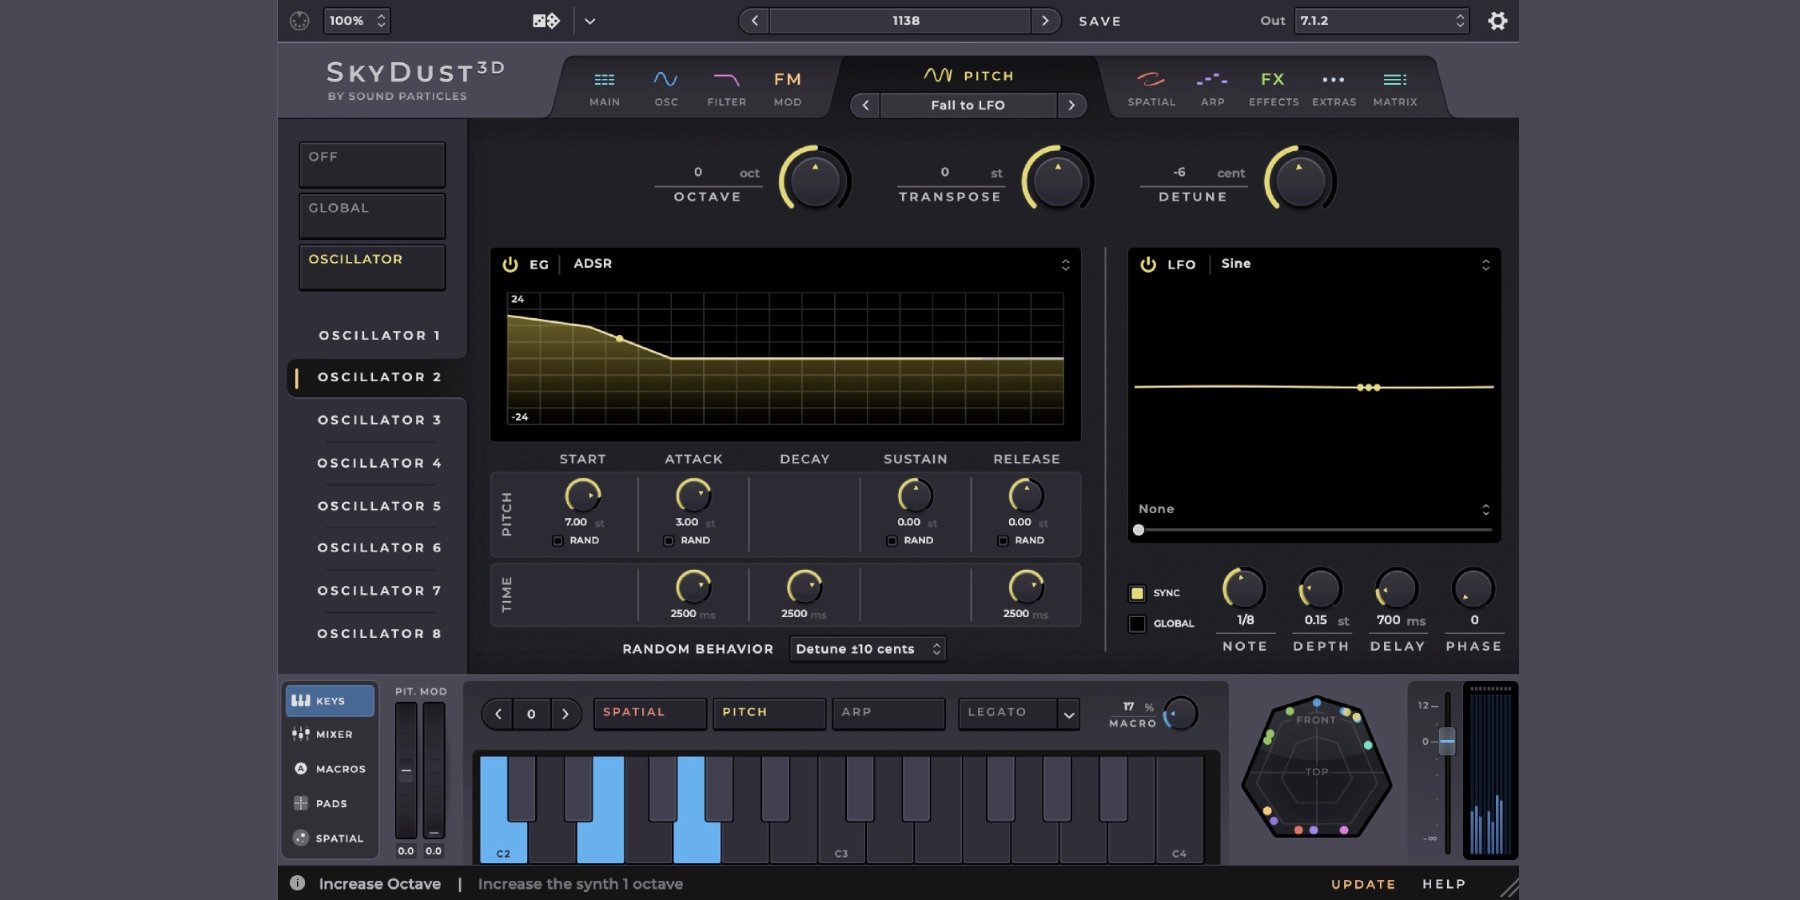The width and height of the screenshot is (1800, 900).
Task: Open the MATRIX panel
Action: click(1394, 86)
